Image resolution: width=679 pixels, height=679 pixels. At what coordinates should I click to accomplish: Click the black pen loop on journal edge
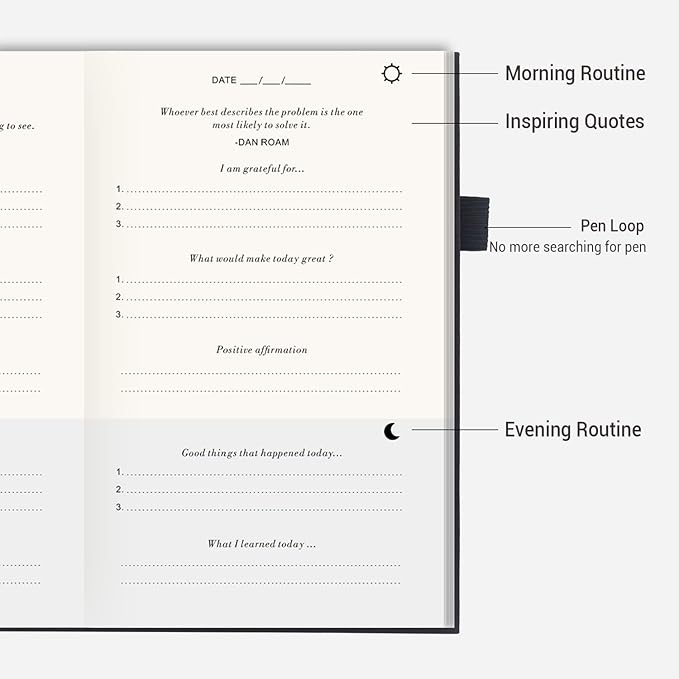coord(474,222)
